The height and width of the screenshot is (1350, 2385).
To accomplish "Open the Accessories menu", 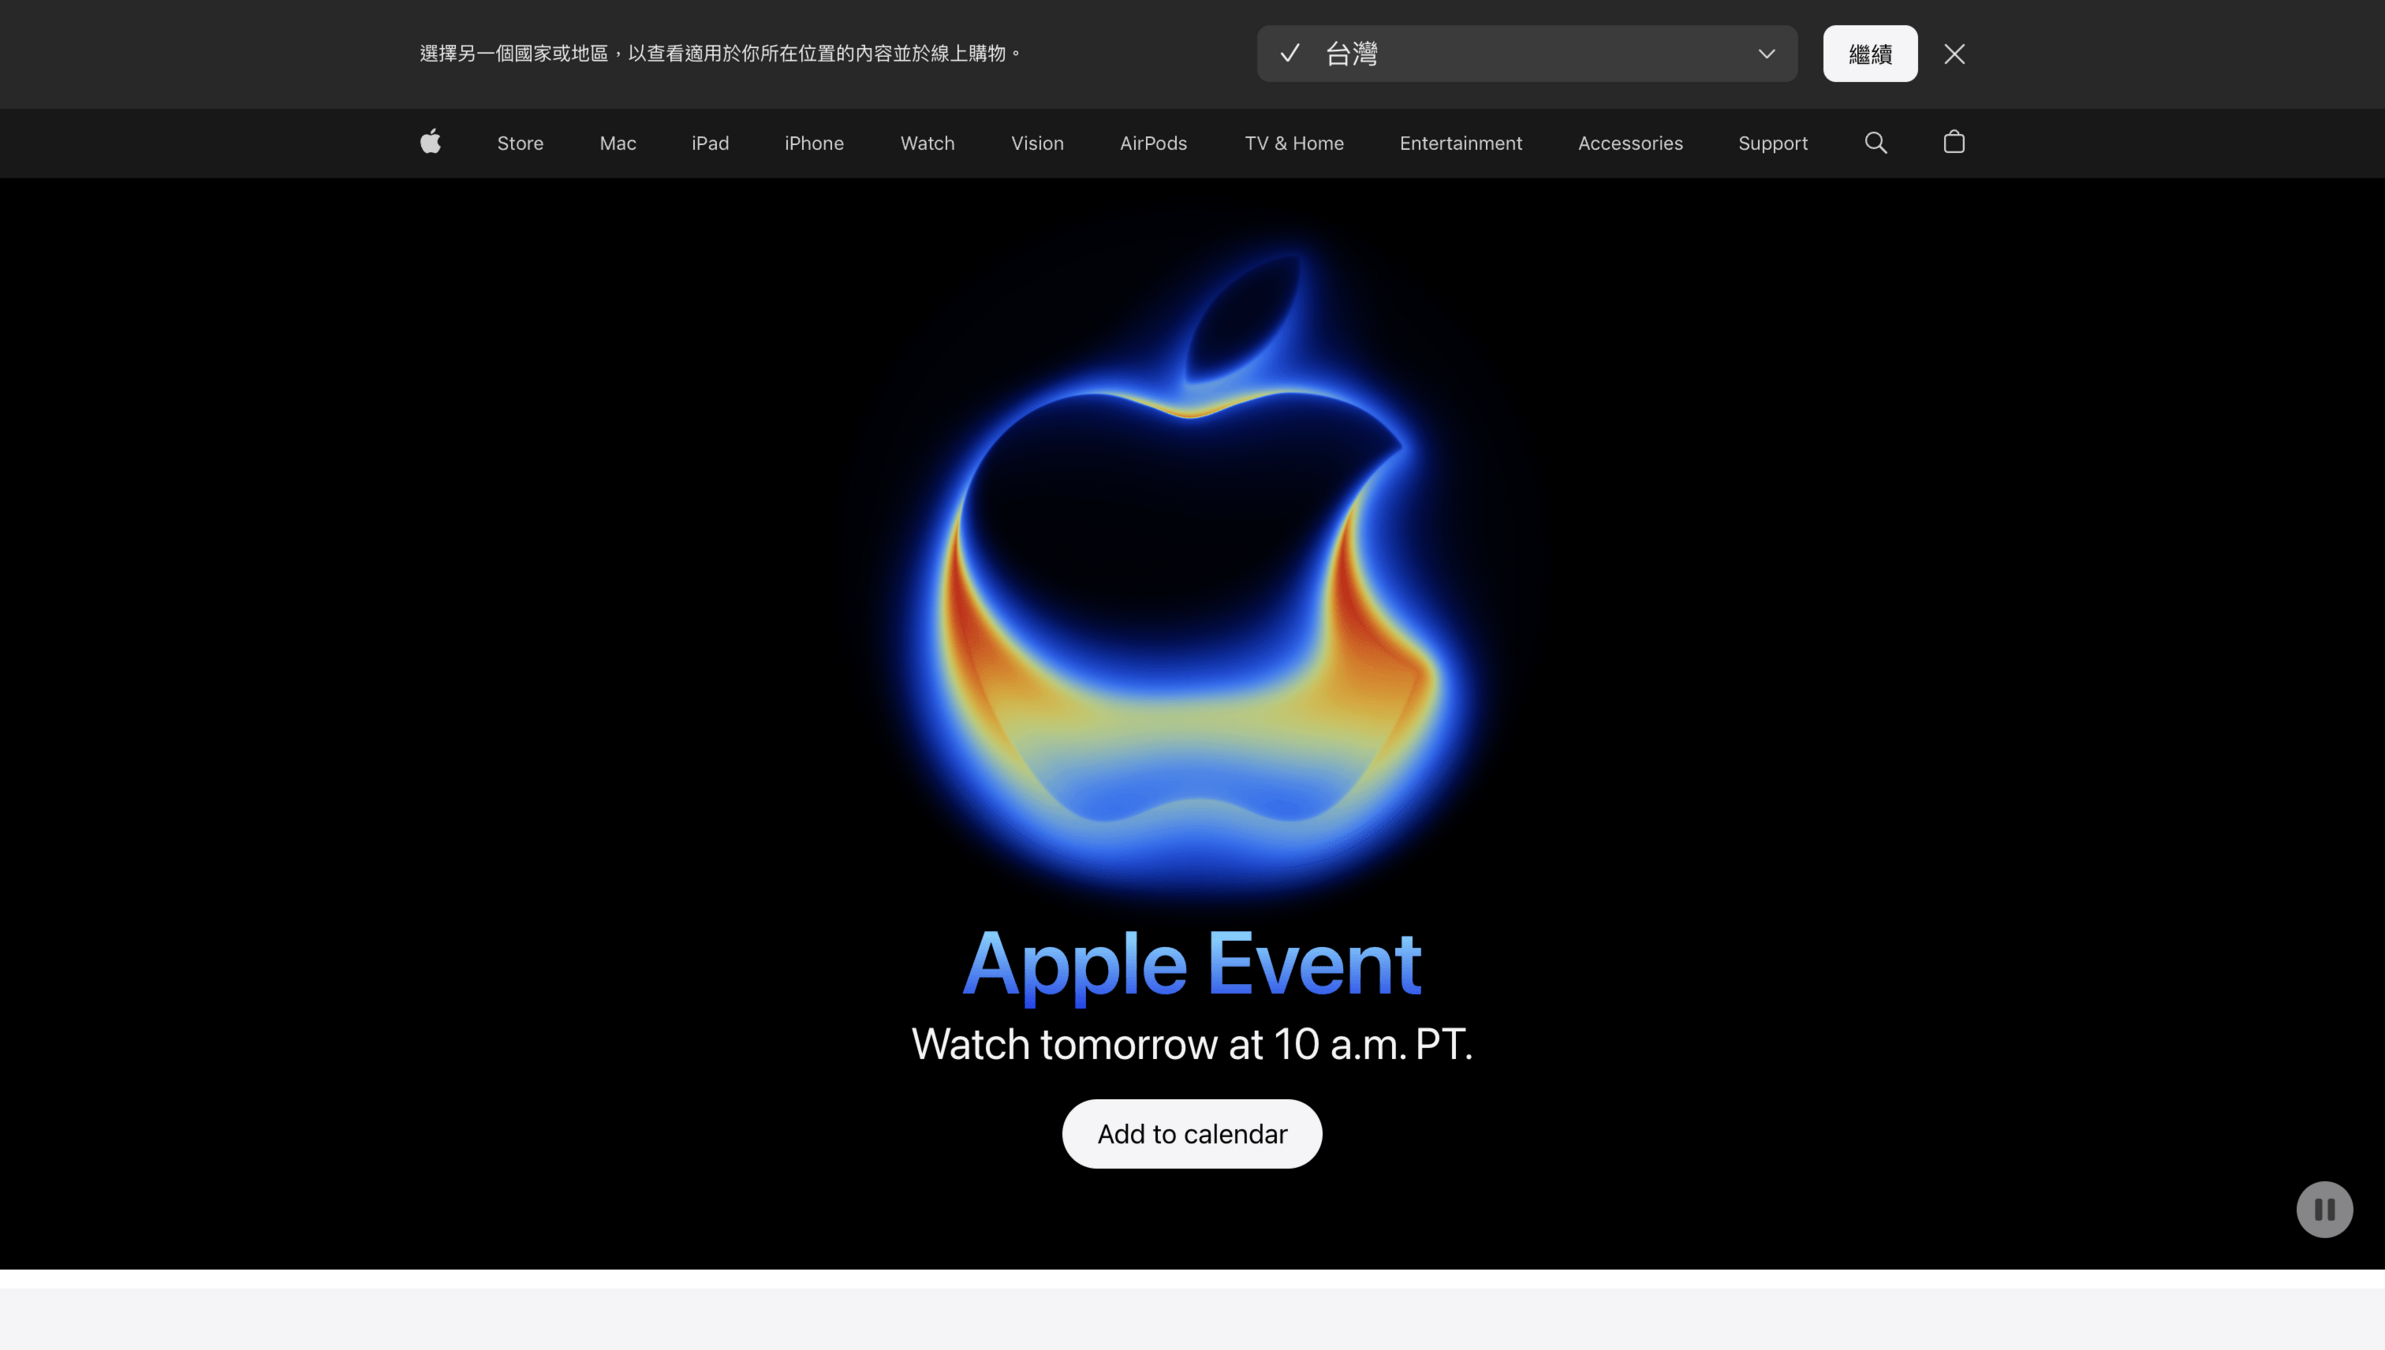I will click(1630, 143).
